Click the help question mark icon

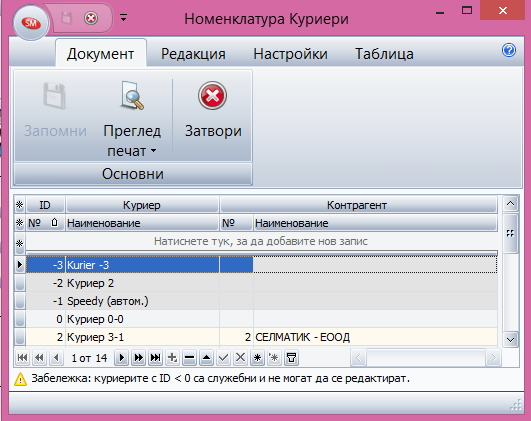(x=509, y=50)
